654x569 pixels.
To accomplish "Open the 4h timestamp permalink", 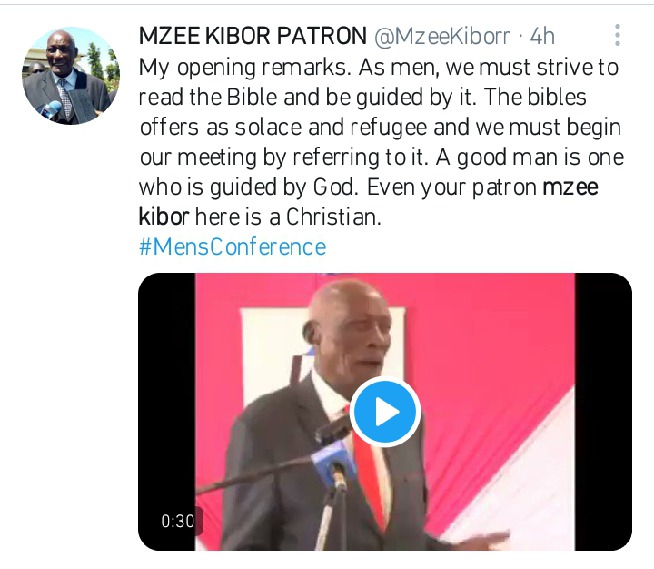I will click(542, 36).
